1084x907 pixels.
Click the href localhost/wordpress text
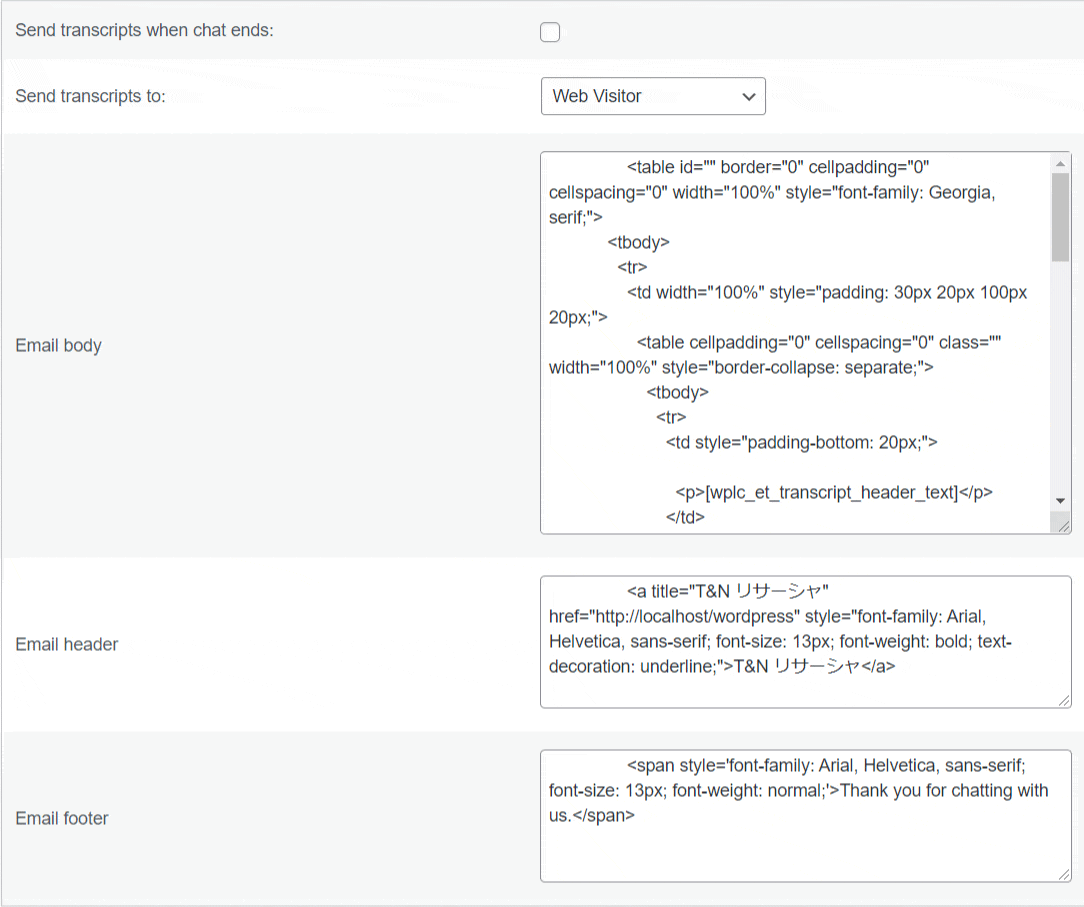pyautogui.click(x=674, y=616)
